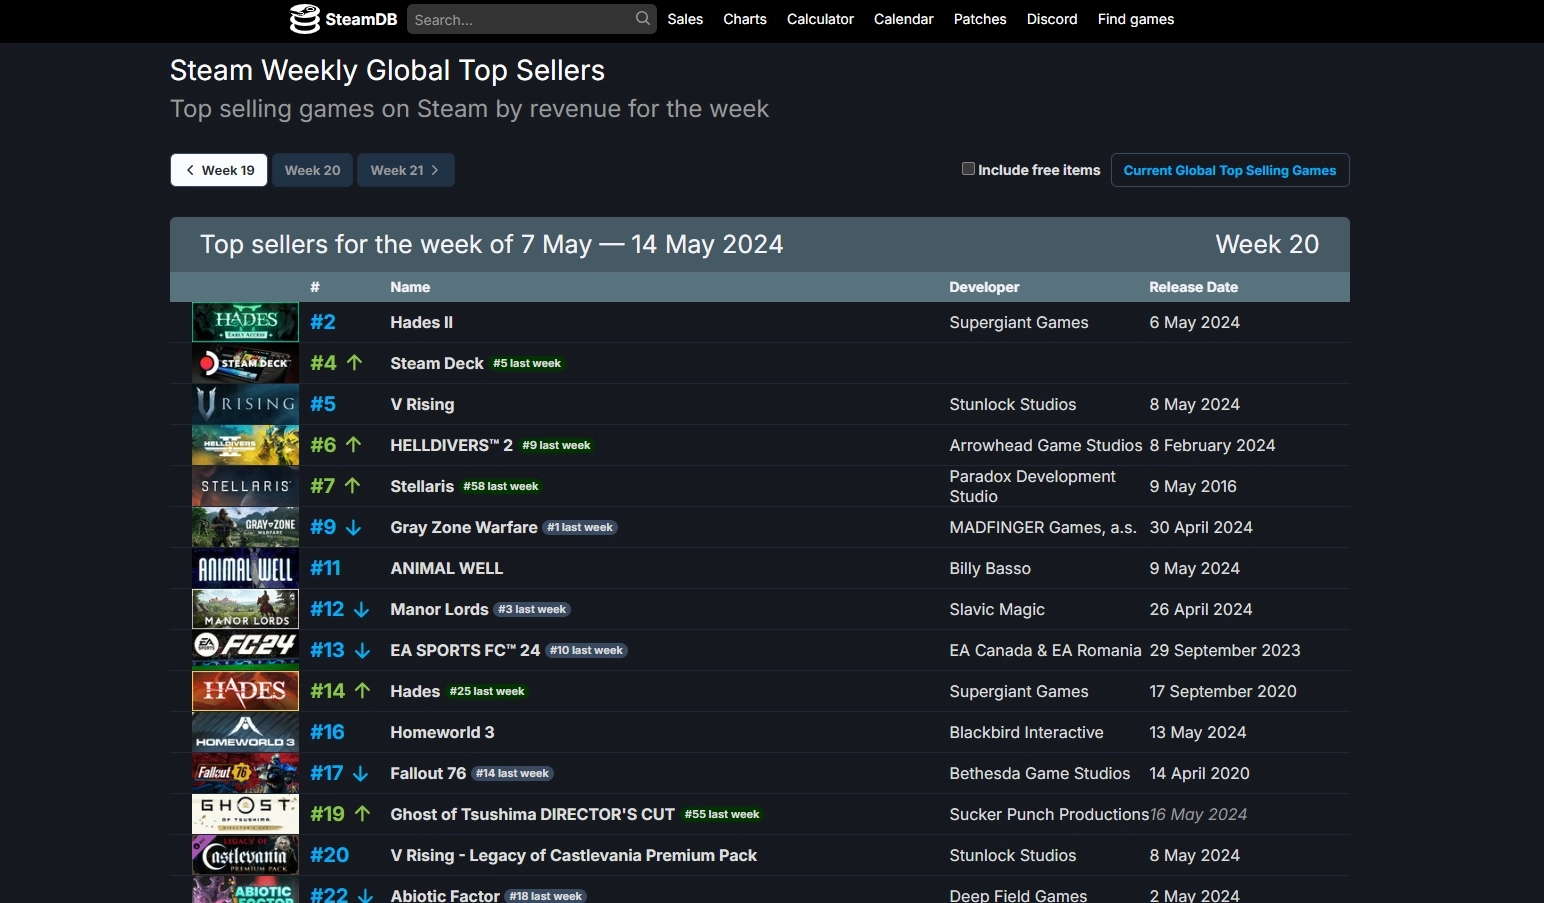Viewport: 1544px width, 903px height.
Task: Open the Stellaris name link
Action: click(422, 486)
